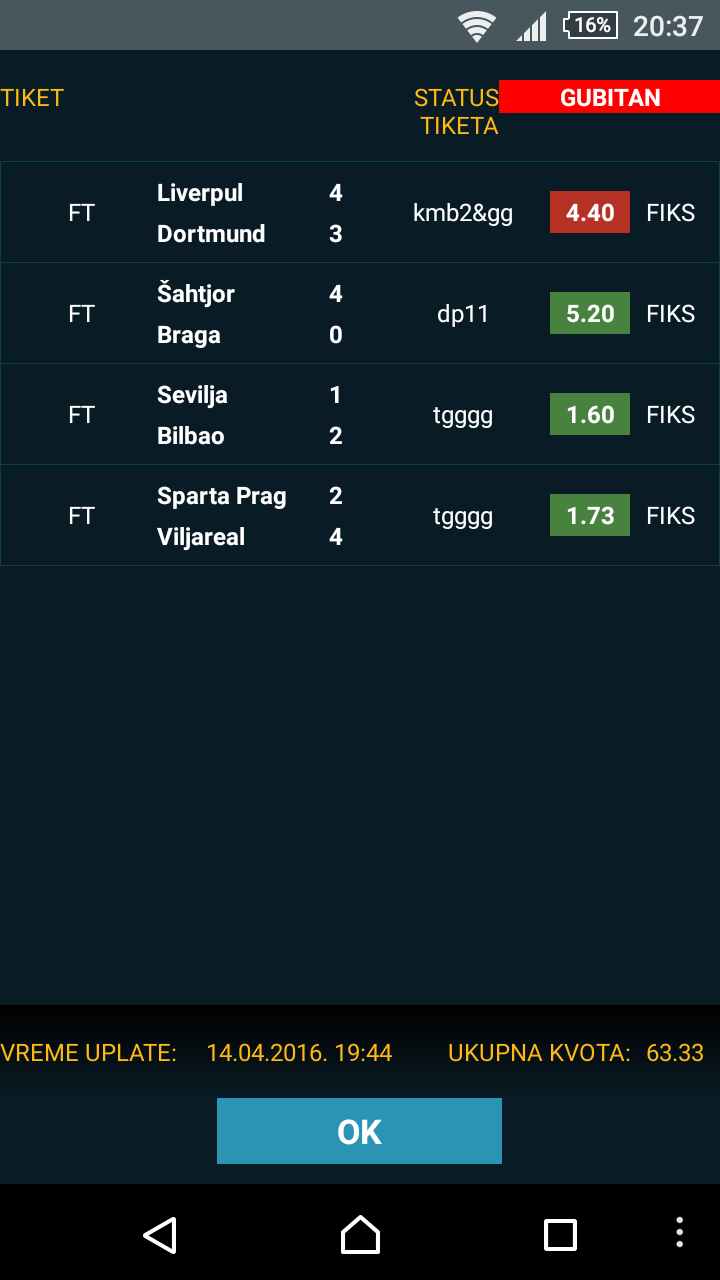Tap the dp11 bet type label

click(x=463, y=314)
